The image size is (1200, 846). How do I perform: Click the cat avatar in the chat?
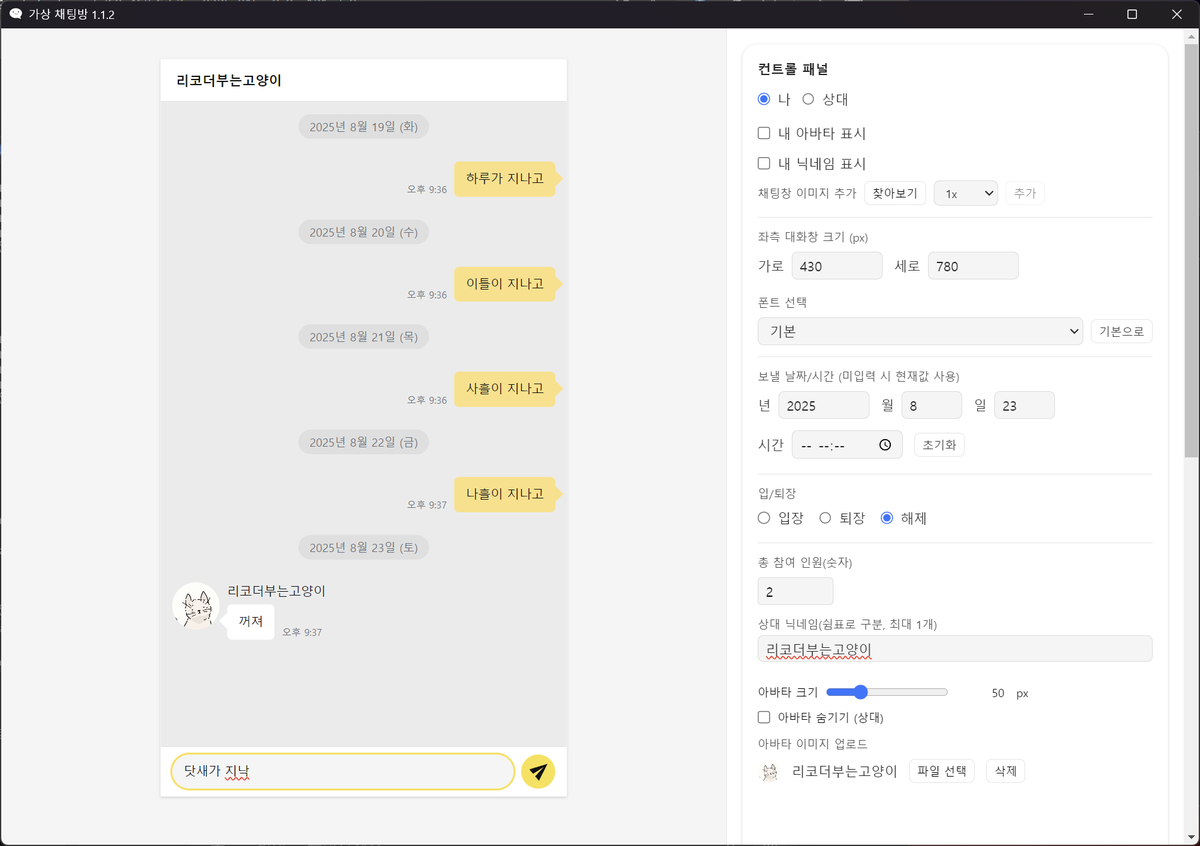[196, 607]
